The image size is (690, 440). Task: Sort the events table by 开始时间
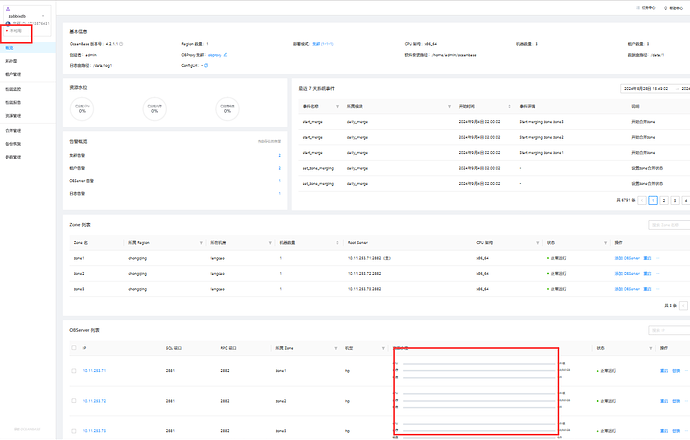tap(510, 106)
